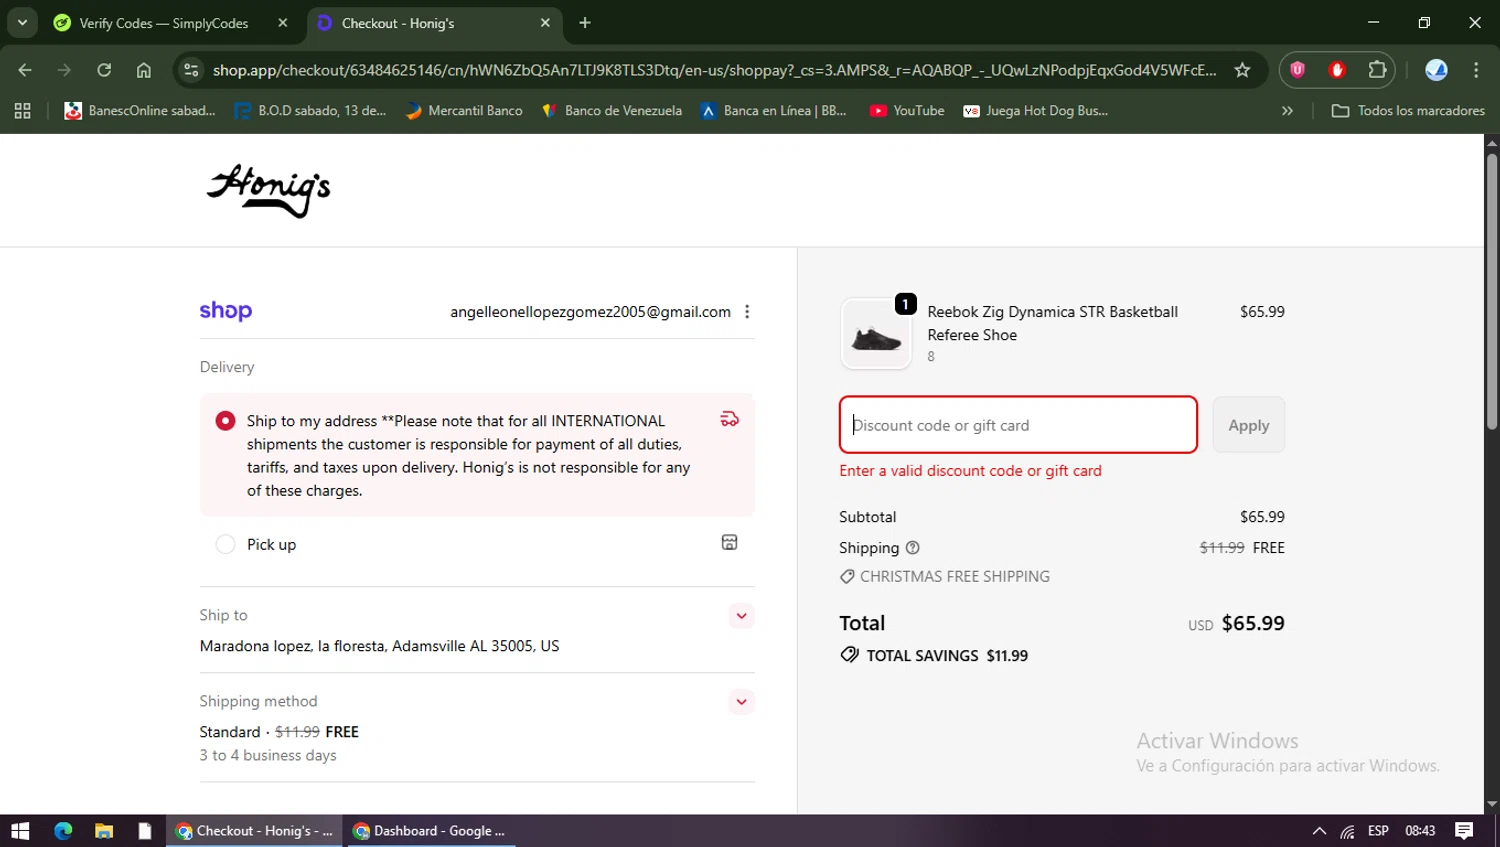Open the Windows Start menu
Screen dimensions: 1500x847
click(x=20, y=831)
